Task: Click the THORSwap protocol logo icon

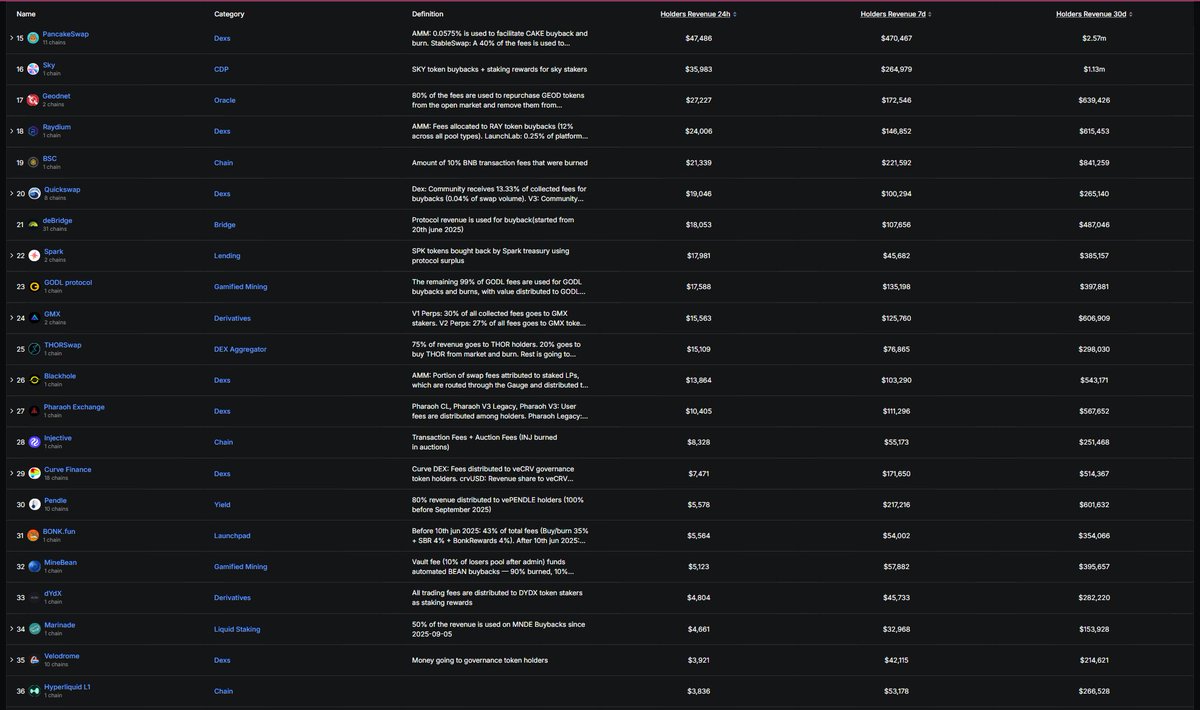Action: (34, 348)
